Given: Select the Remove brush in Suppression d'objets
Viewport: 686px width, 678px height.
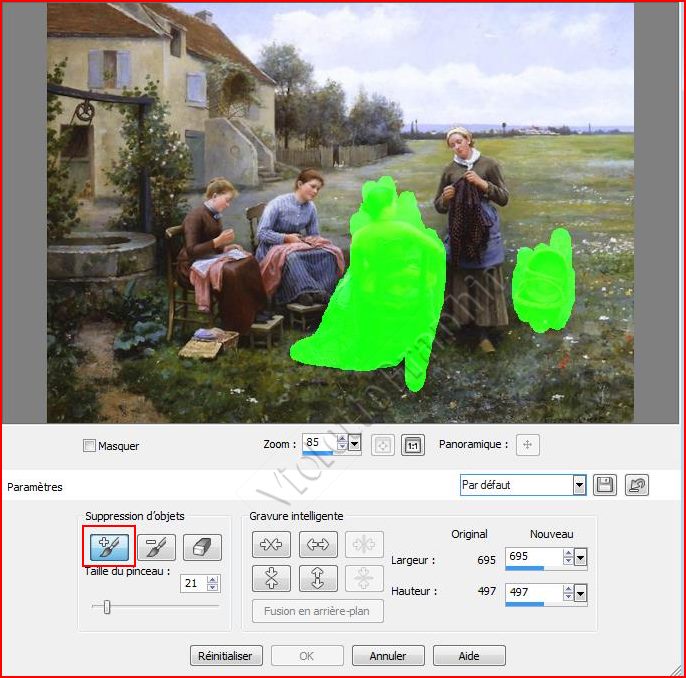Looking at the screenshot, I should point(109,546).
